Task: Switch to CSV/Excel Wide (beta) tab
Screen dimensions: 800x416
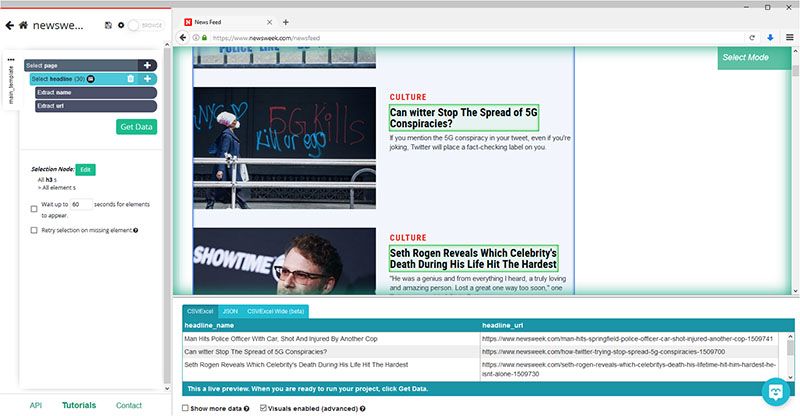Action: [276, 311]
